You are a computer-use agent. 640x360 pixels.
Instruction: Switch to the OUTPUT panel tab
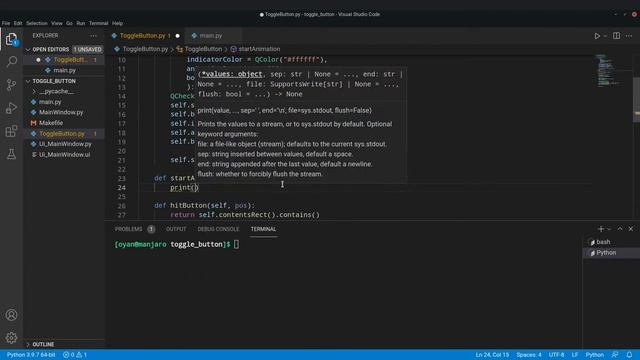coord(176,229)
